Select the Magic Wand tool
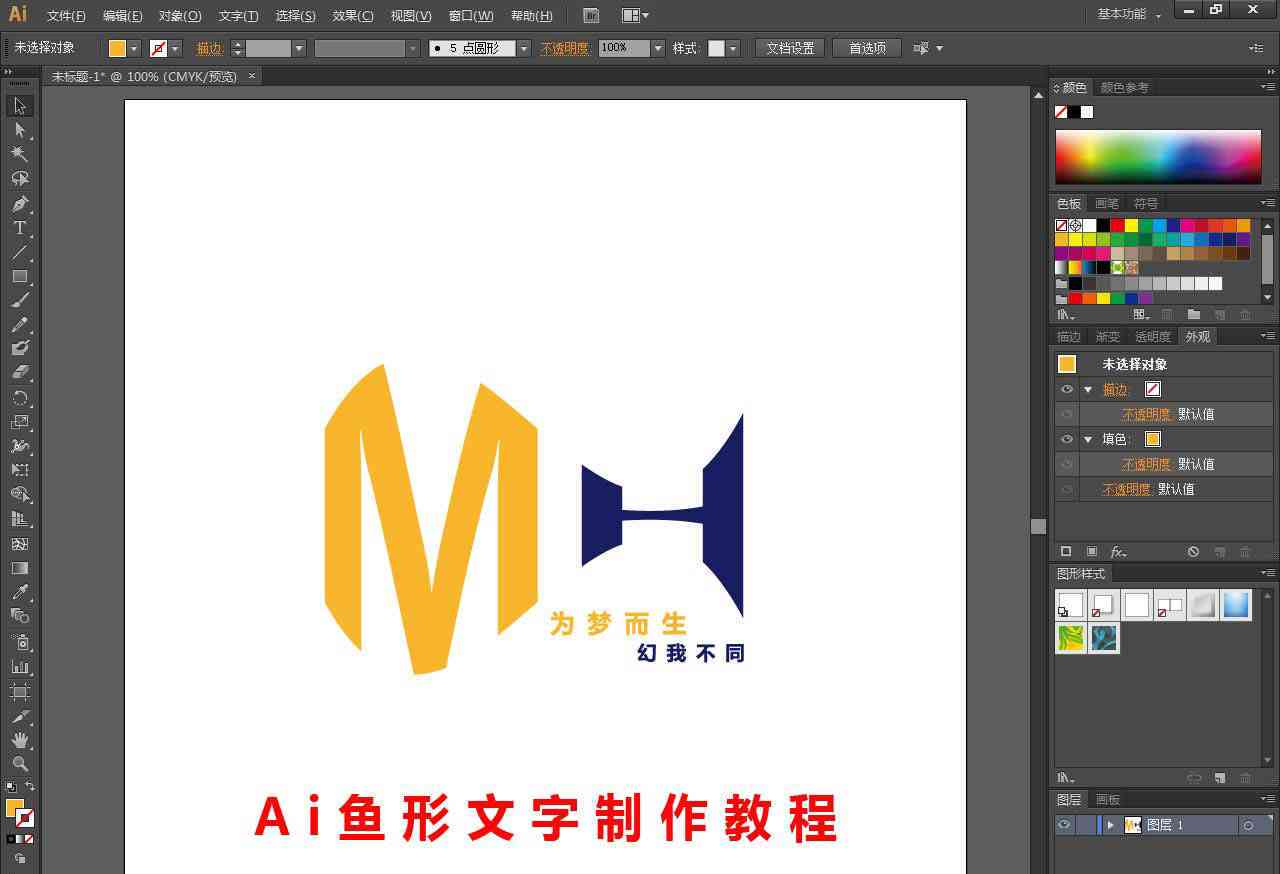 click(19, 154)
